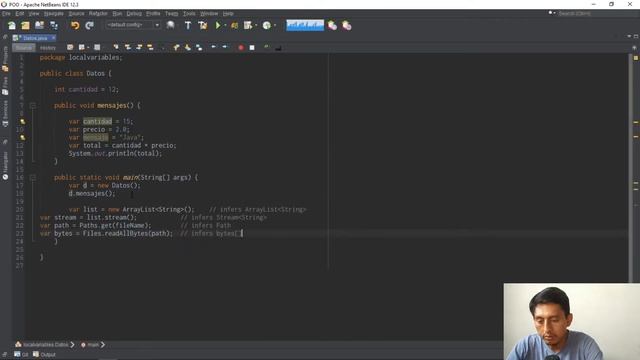Click hint bulb on the mensaje line
Viewport: 640px width, 360px height.
[x=22, y=138]
